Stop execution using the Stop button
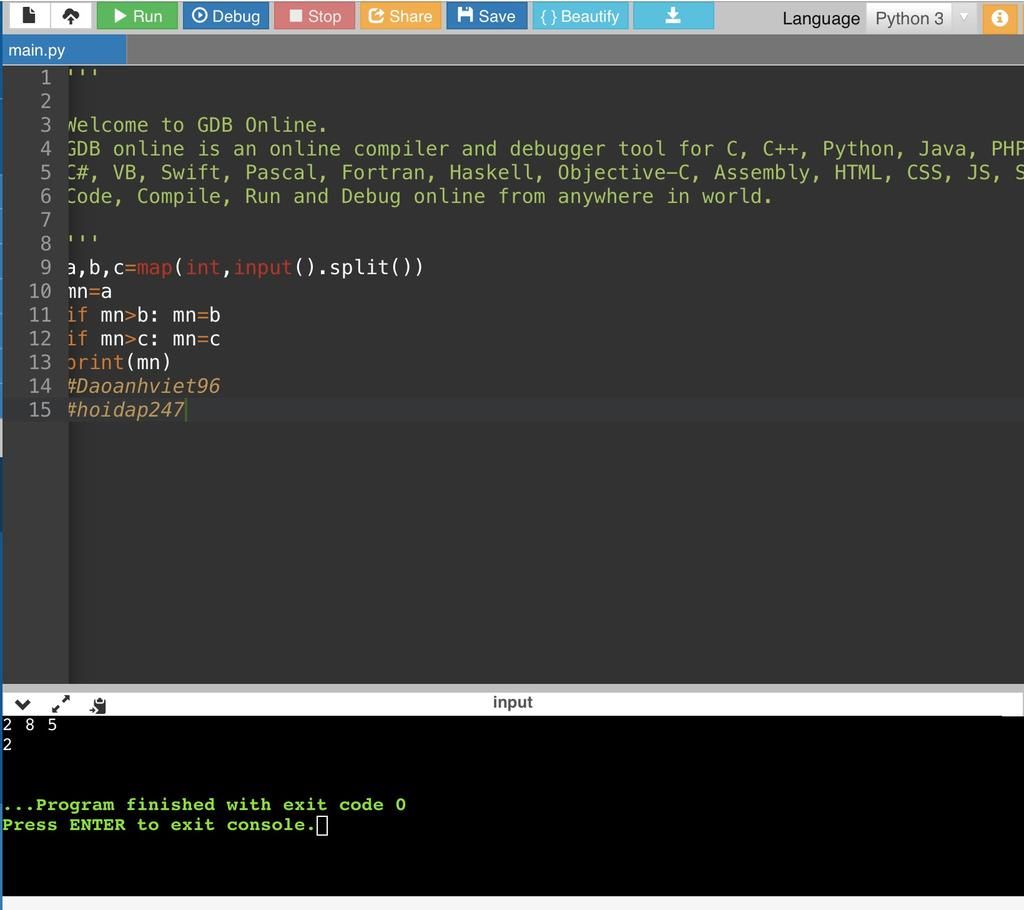1024x910 pixels. pos(315,16)
